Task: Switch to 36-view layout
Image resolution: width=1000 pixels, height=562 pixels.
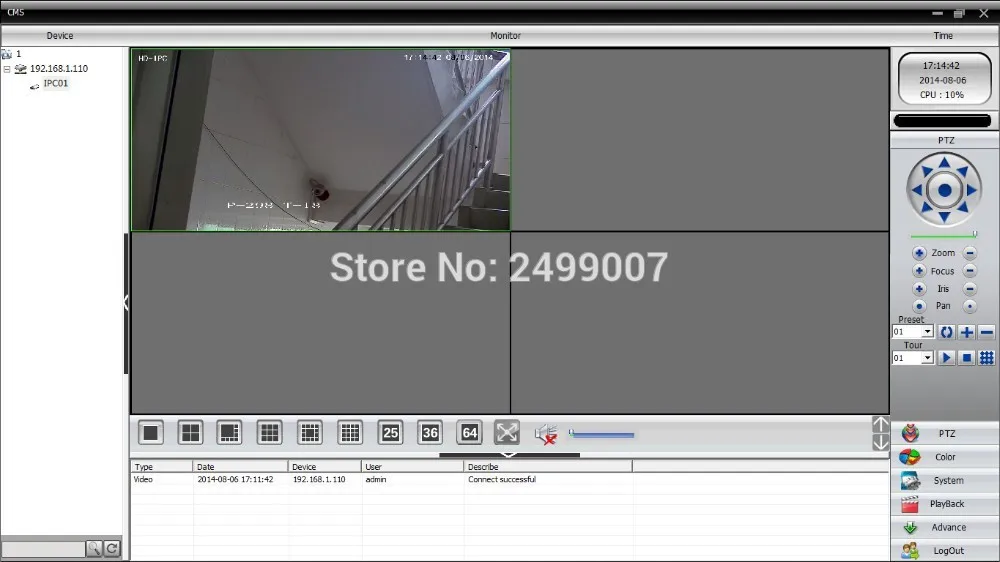Action: click(430, 433)
